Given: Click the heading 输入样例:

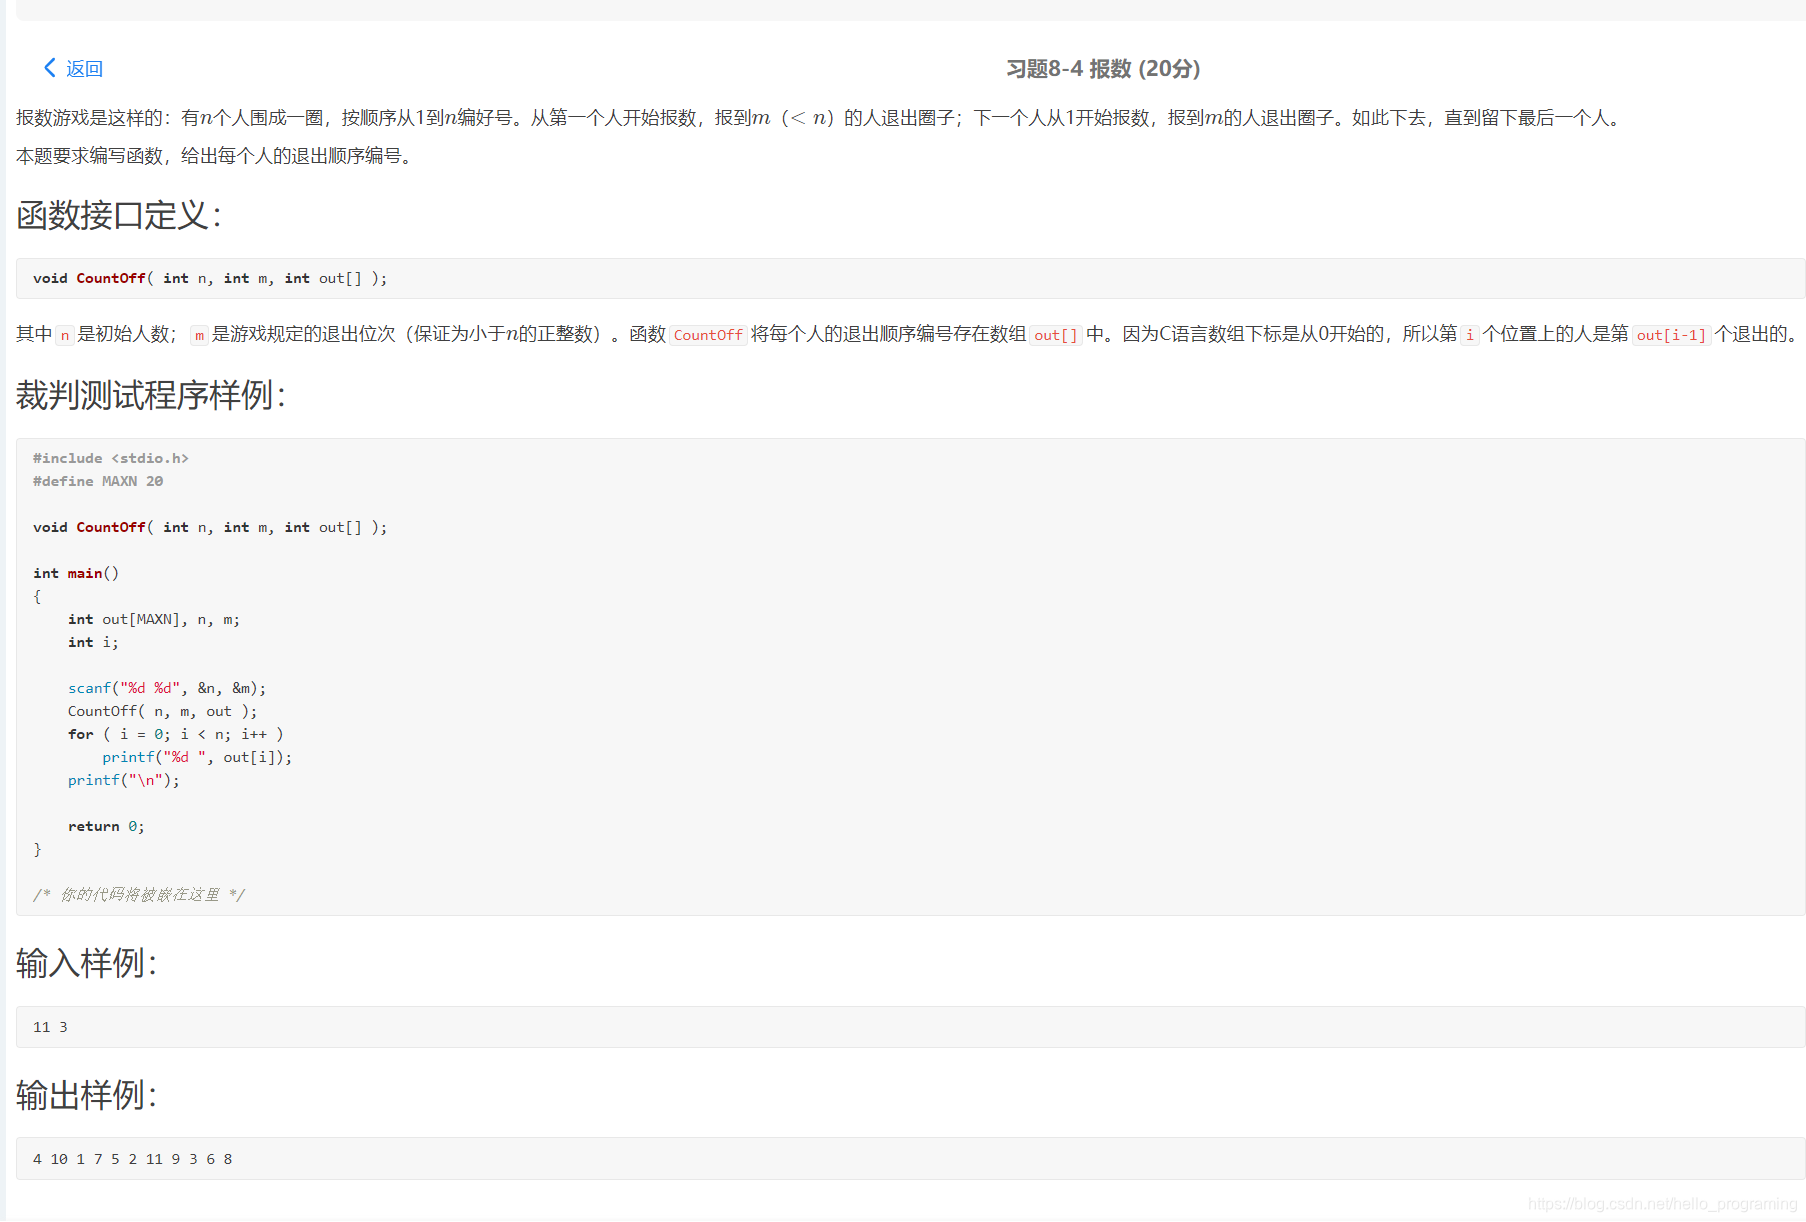Looking at the screenshot, I should point(87,963).
